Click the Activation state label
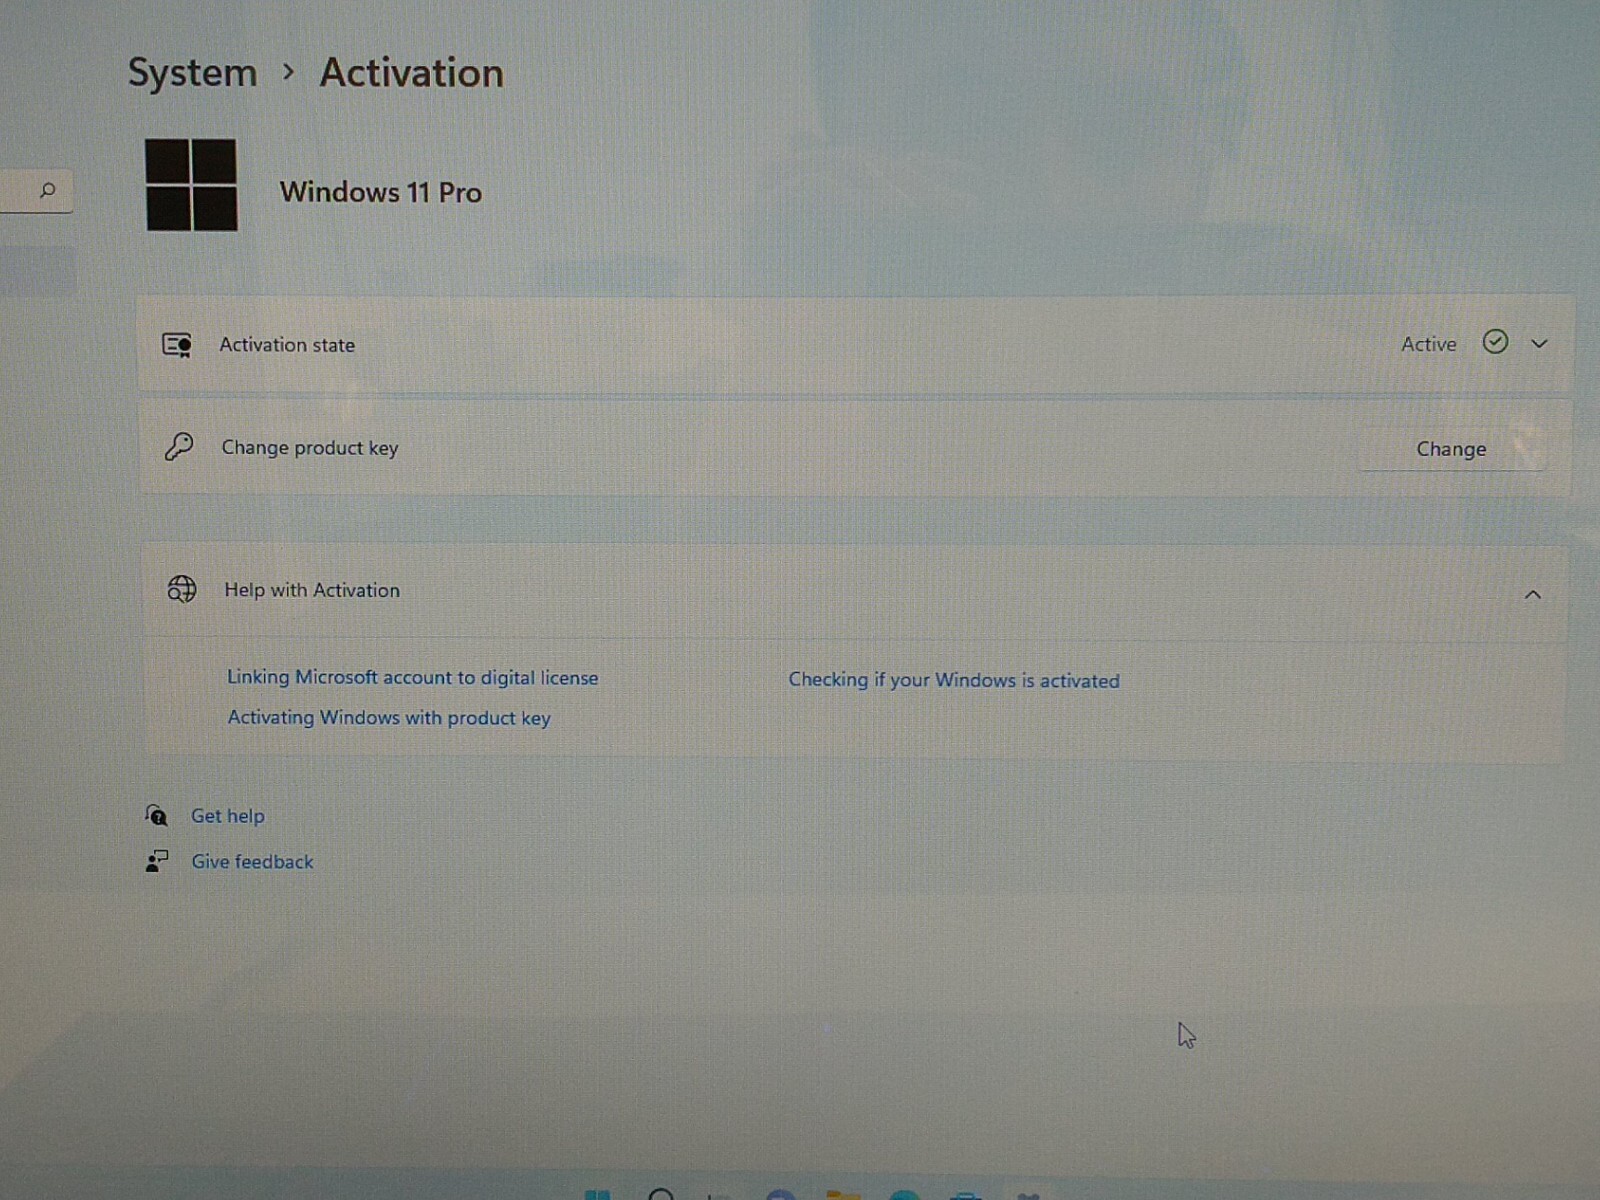 click(287, 345)
